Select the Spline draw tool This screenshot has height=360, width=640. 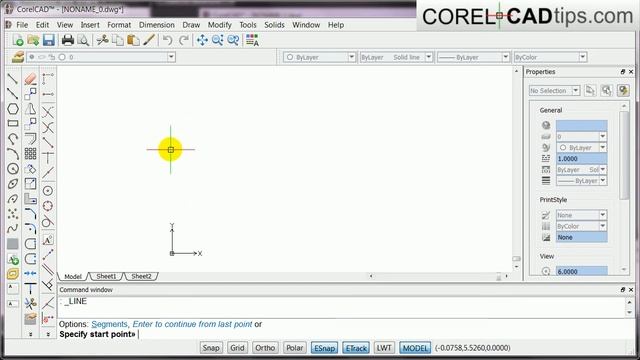pos(13,228)
